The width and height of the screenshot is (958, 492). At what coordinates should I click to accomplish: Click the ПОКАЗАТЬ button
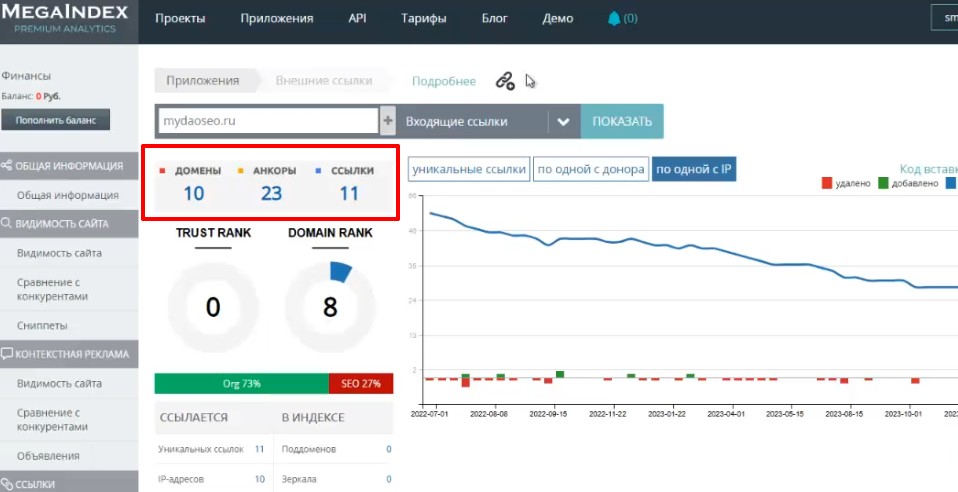click(622, 121)
